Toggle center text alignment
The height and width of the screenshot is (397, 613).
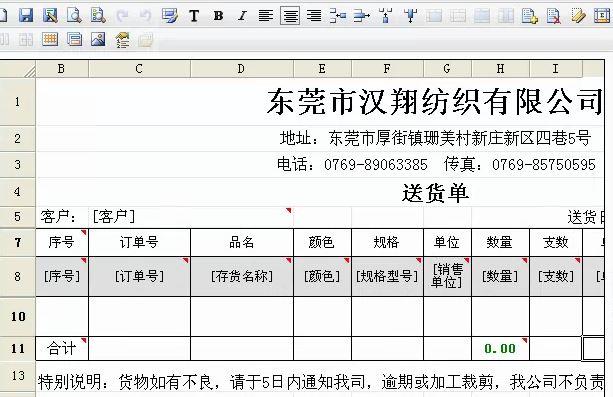(290, 16)
